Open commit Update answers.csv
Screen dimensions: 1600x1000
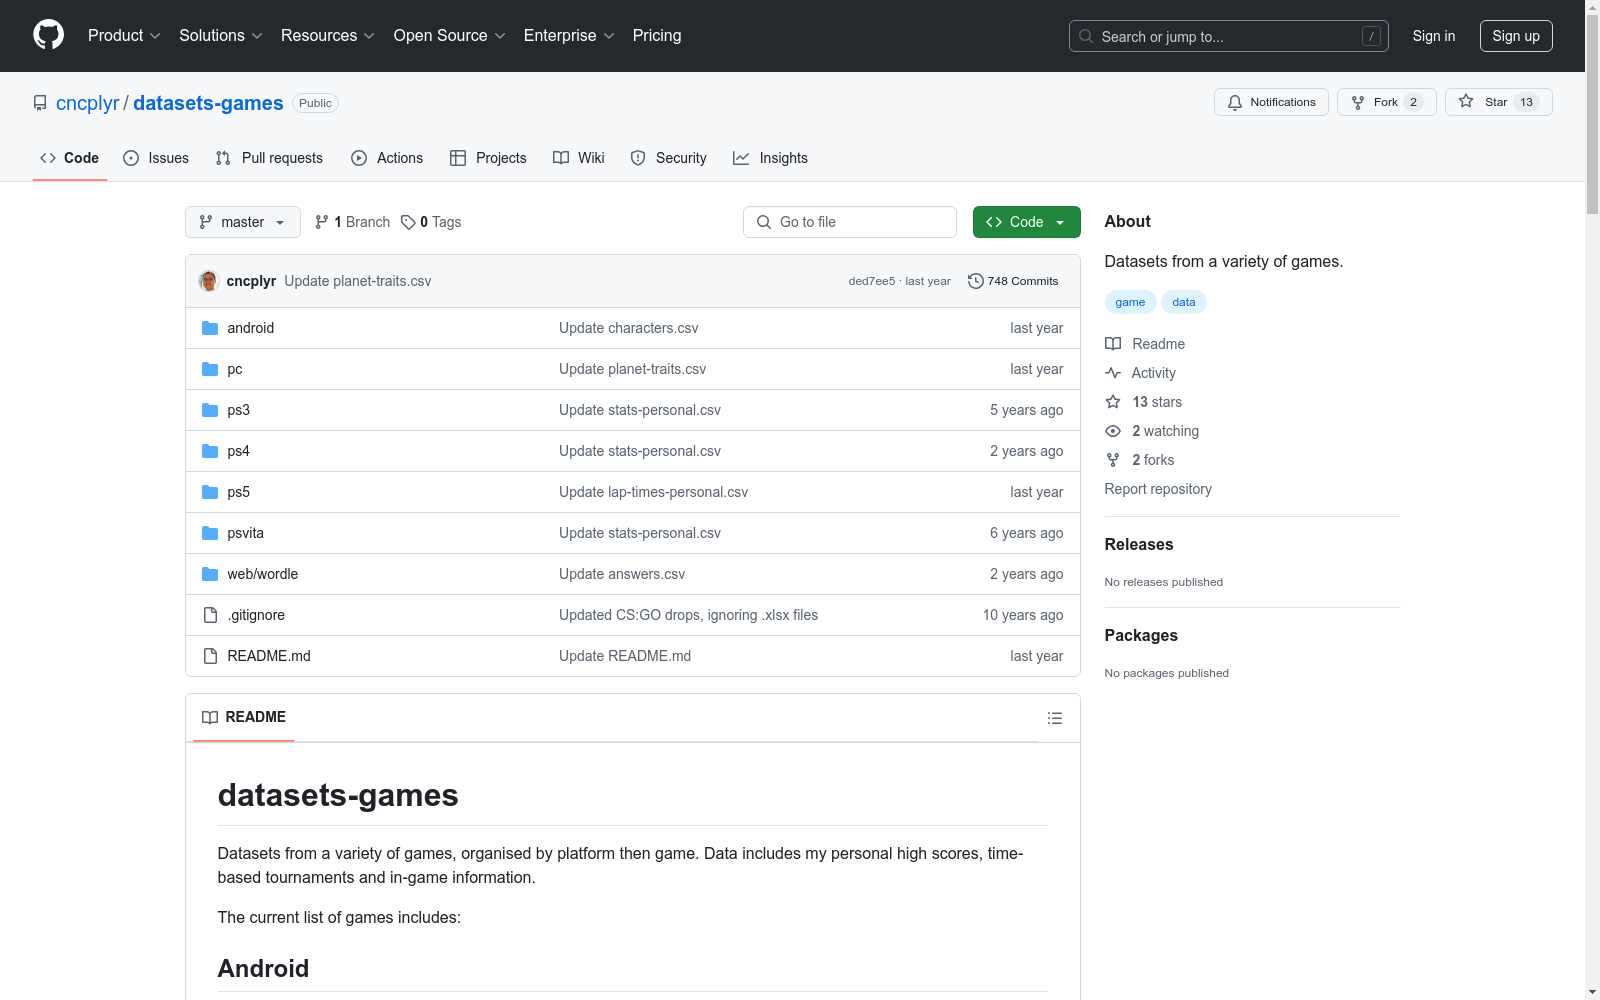pyautogui.click(x=622, y=574)
